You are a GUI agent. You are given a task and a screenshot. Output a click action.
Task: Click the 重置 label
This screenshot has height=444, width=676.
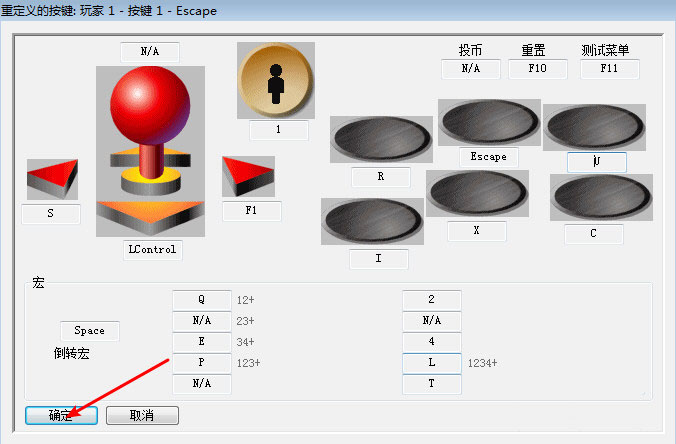click(x=534, y=50)
